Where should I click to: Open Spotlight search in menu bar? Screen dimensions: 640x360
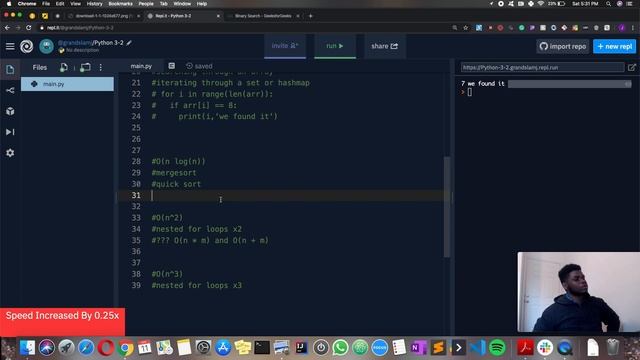pyautogui.click(x=608, y=4)
